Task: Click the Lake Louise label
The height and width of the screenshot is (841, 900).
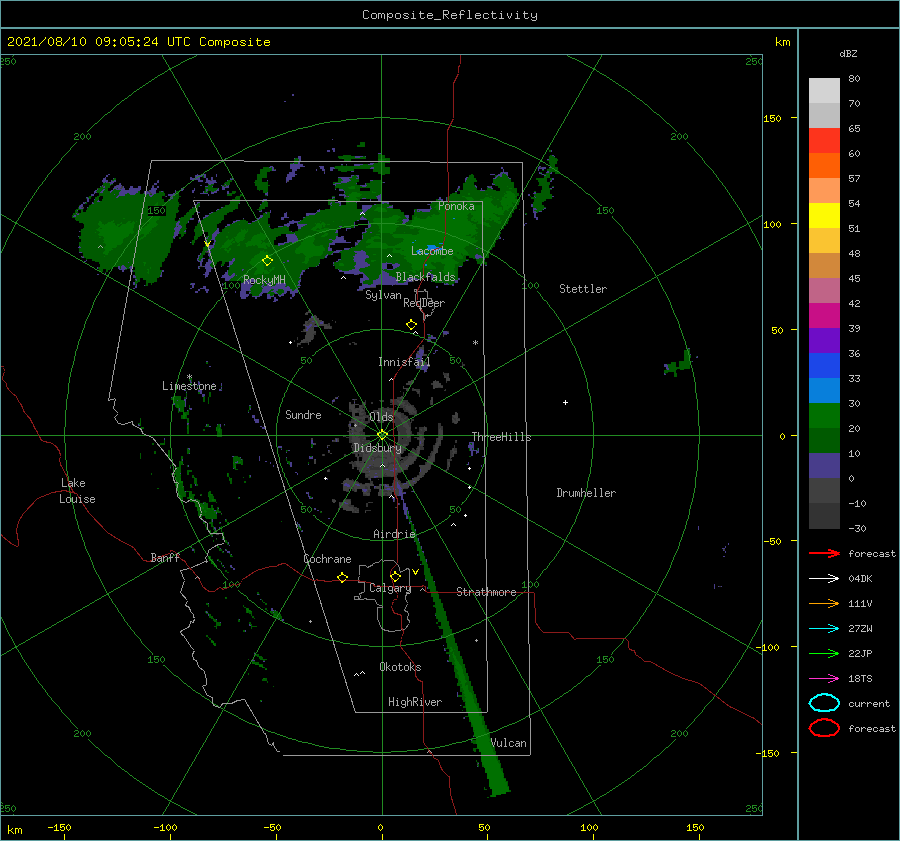Action: point(77,491)
